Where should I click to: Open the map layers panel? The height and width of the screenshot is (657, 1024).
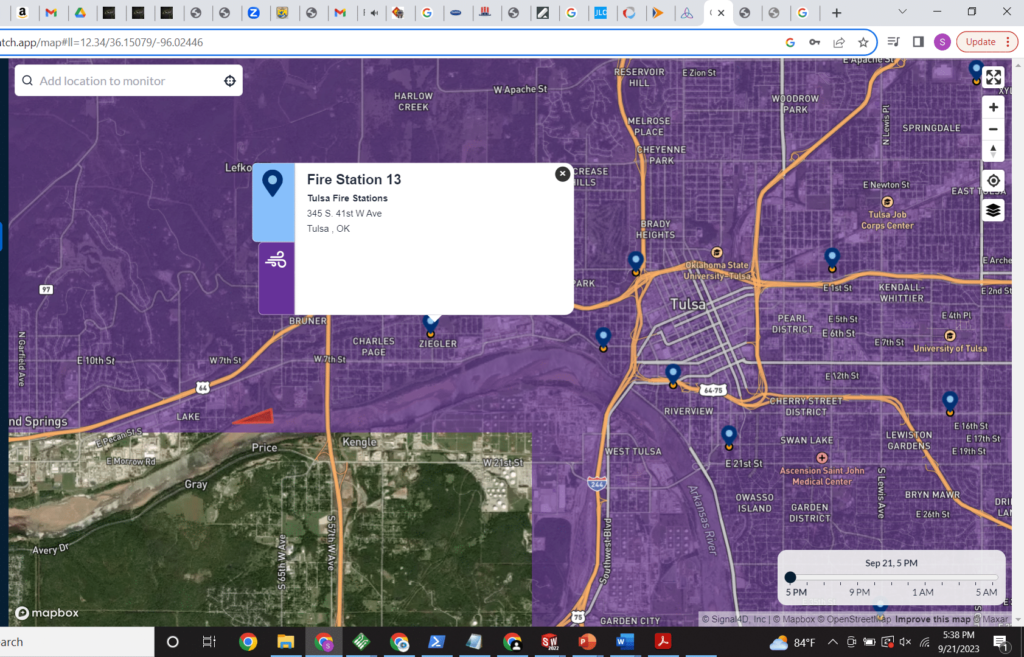coord(993,210)
